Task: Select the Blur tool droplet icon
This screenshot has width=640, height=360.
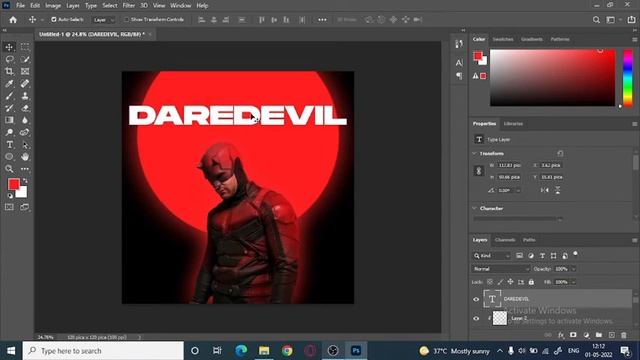Action: (25, 120)
